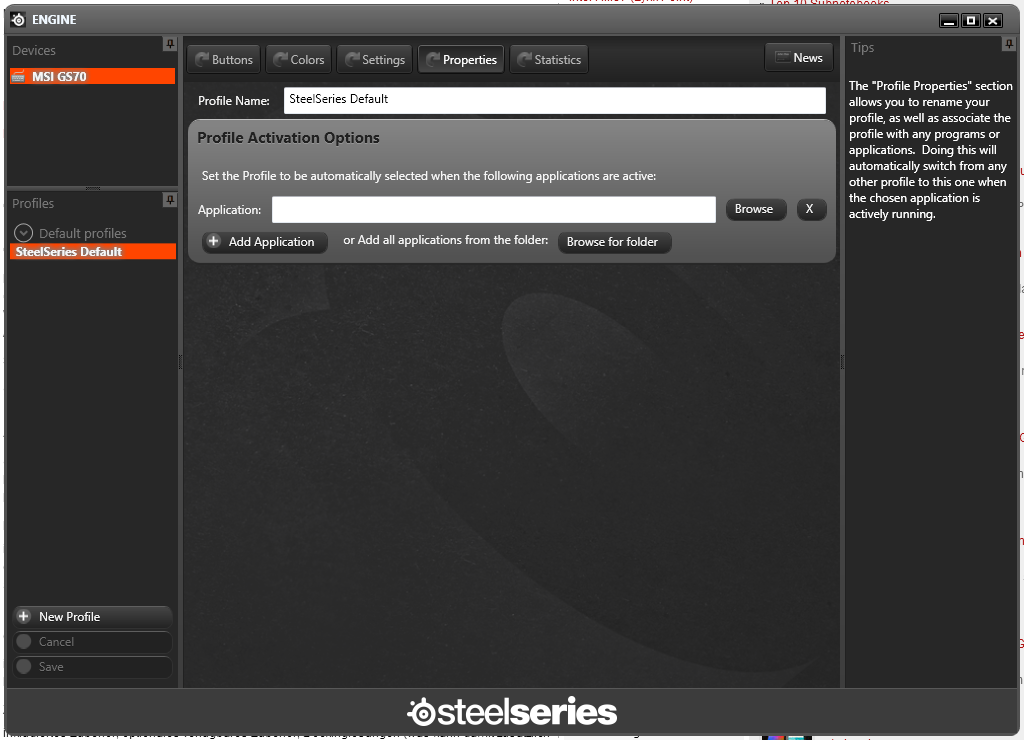Image resolution: width=1024 pixels, height=740 pixels.
Task: Maximize the Engine window
Action: pos(971,20)
